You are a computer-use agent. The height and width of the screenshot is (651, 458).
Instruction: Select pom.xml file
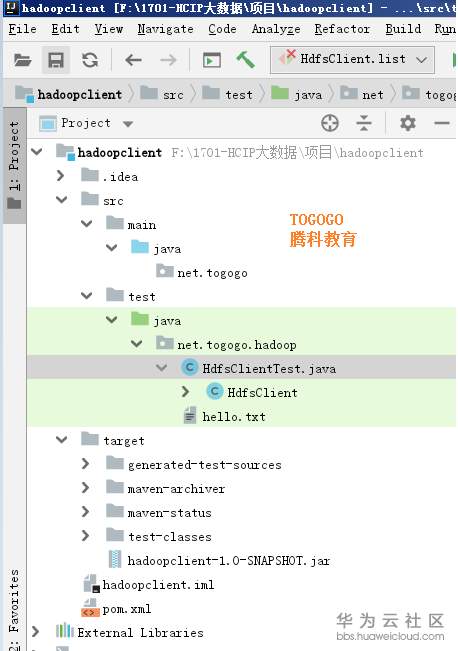127,609
